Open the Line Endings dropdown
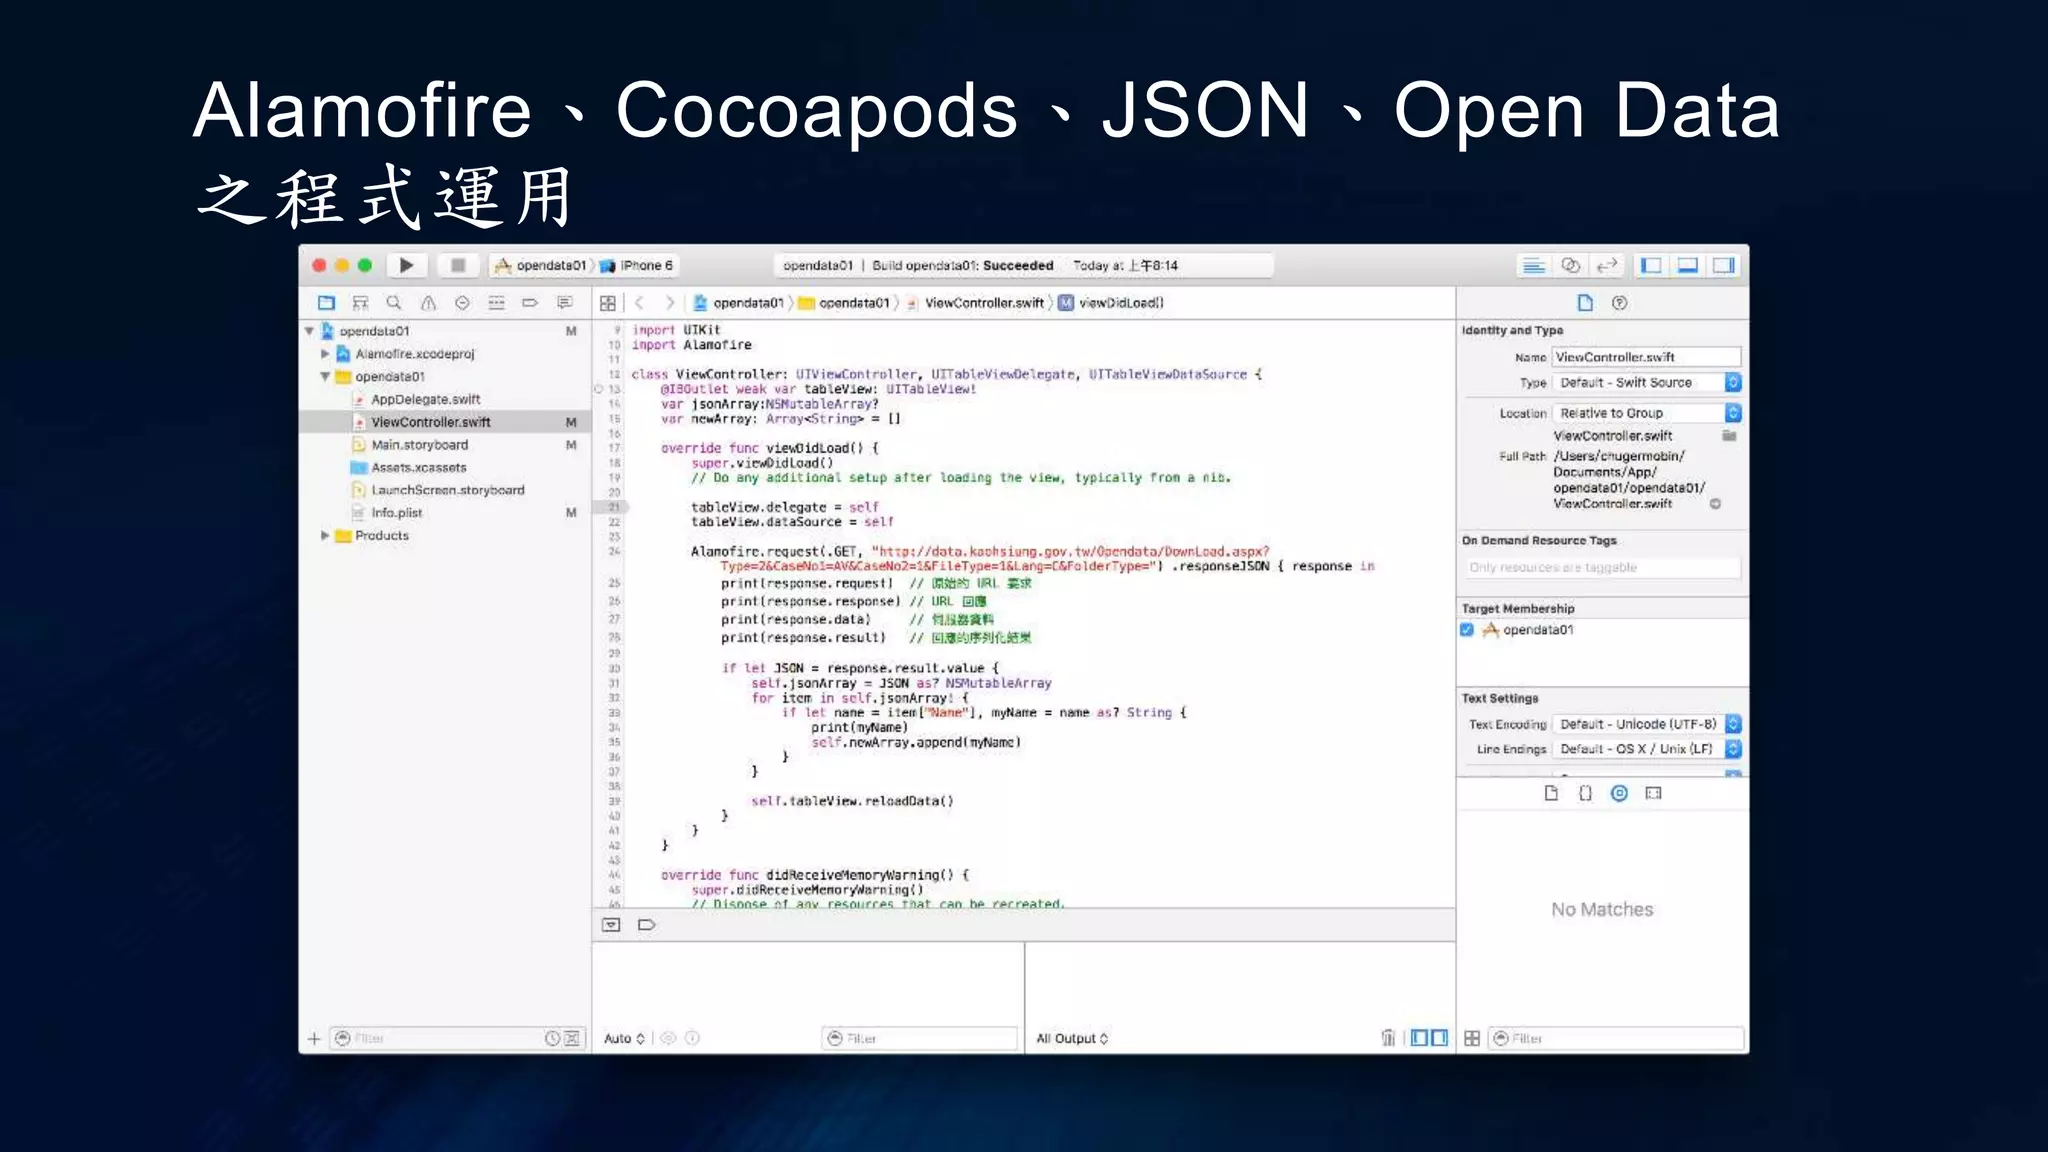2048x1152 pixels. pos(1647,749)
